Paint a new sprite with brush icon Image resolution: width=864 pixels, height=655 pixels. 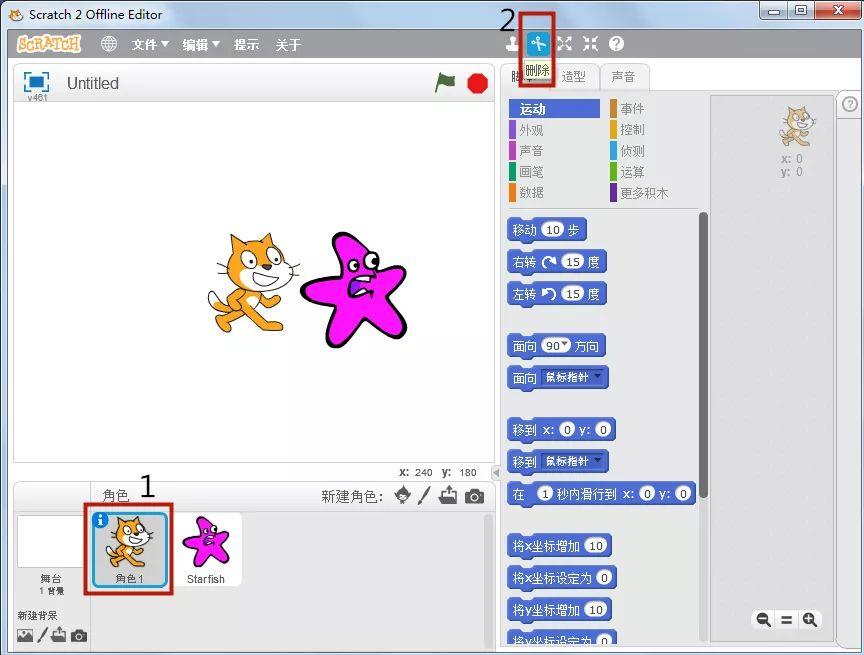pos(424,495)
